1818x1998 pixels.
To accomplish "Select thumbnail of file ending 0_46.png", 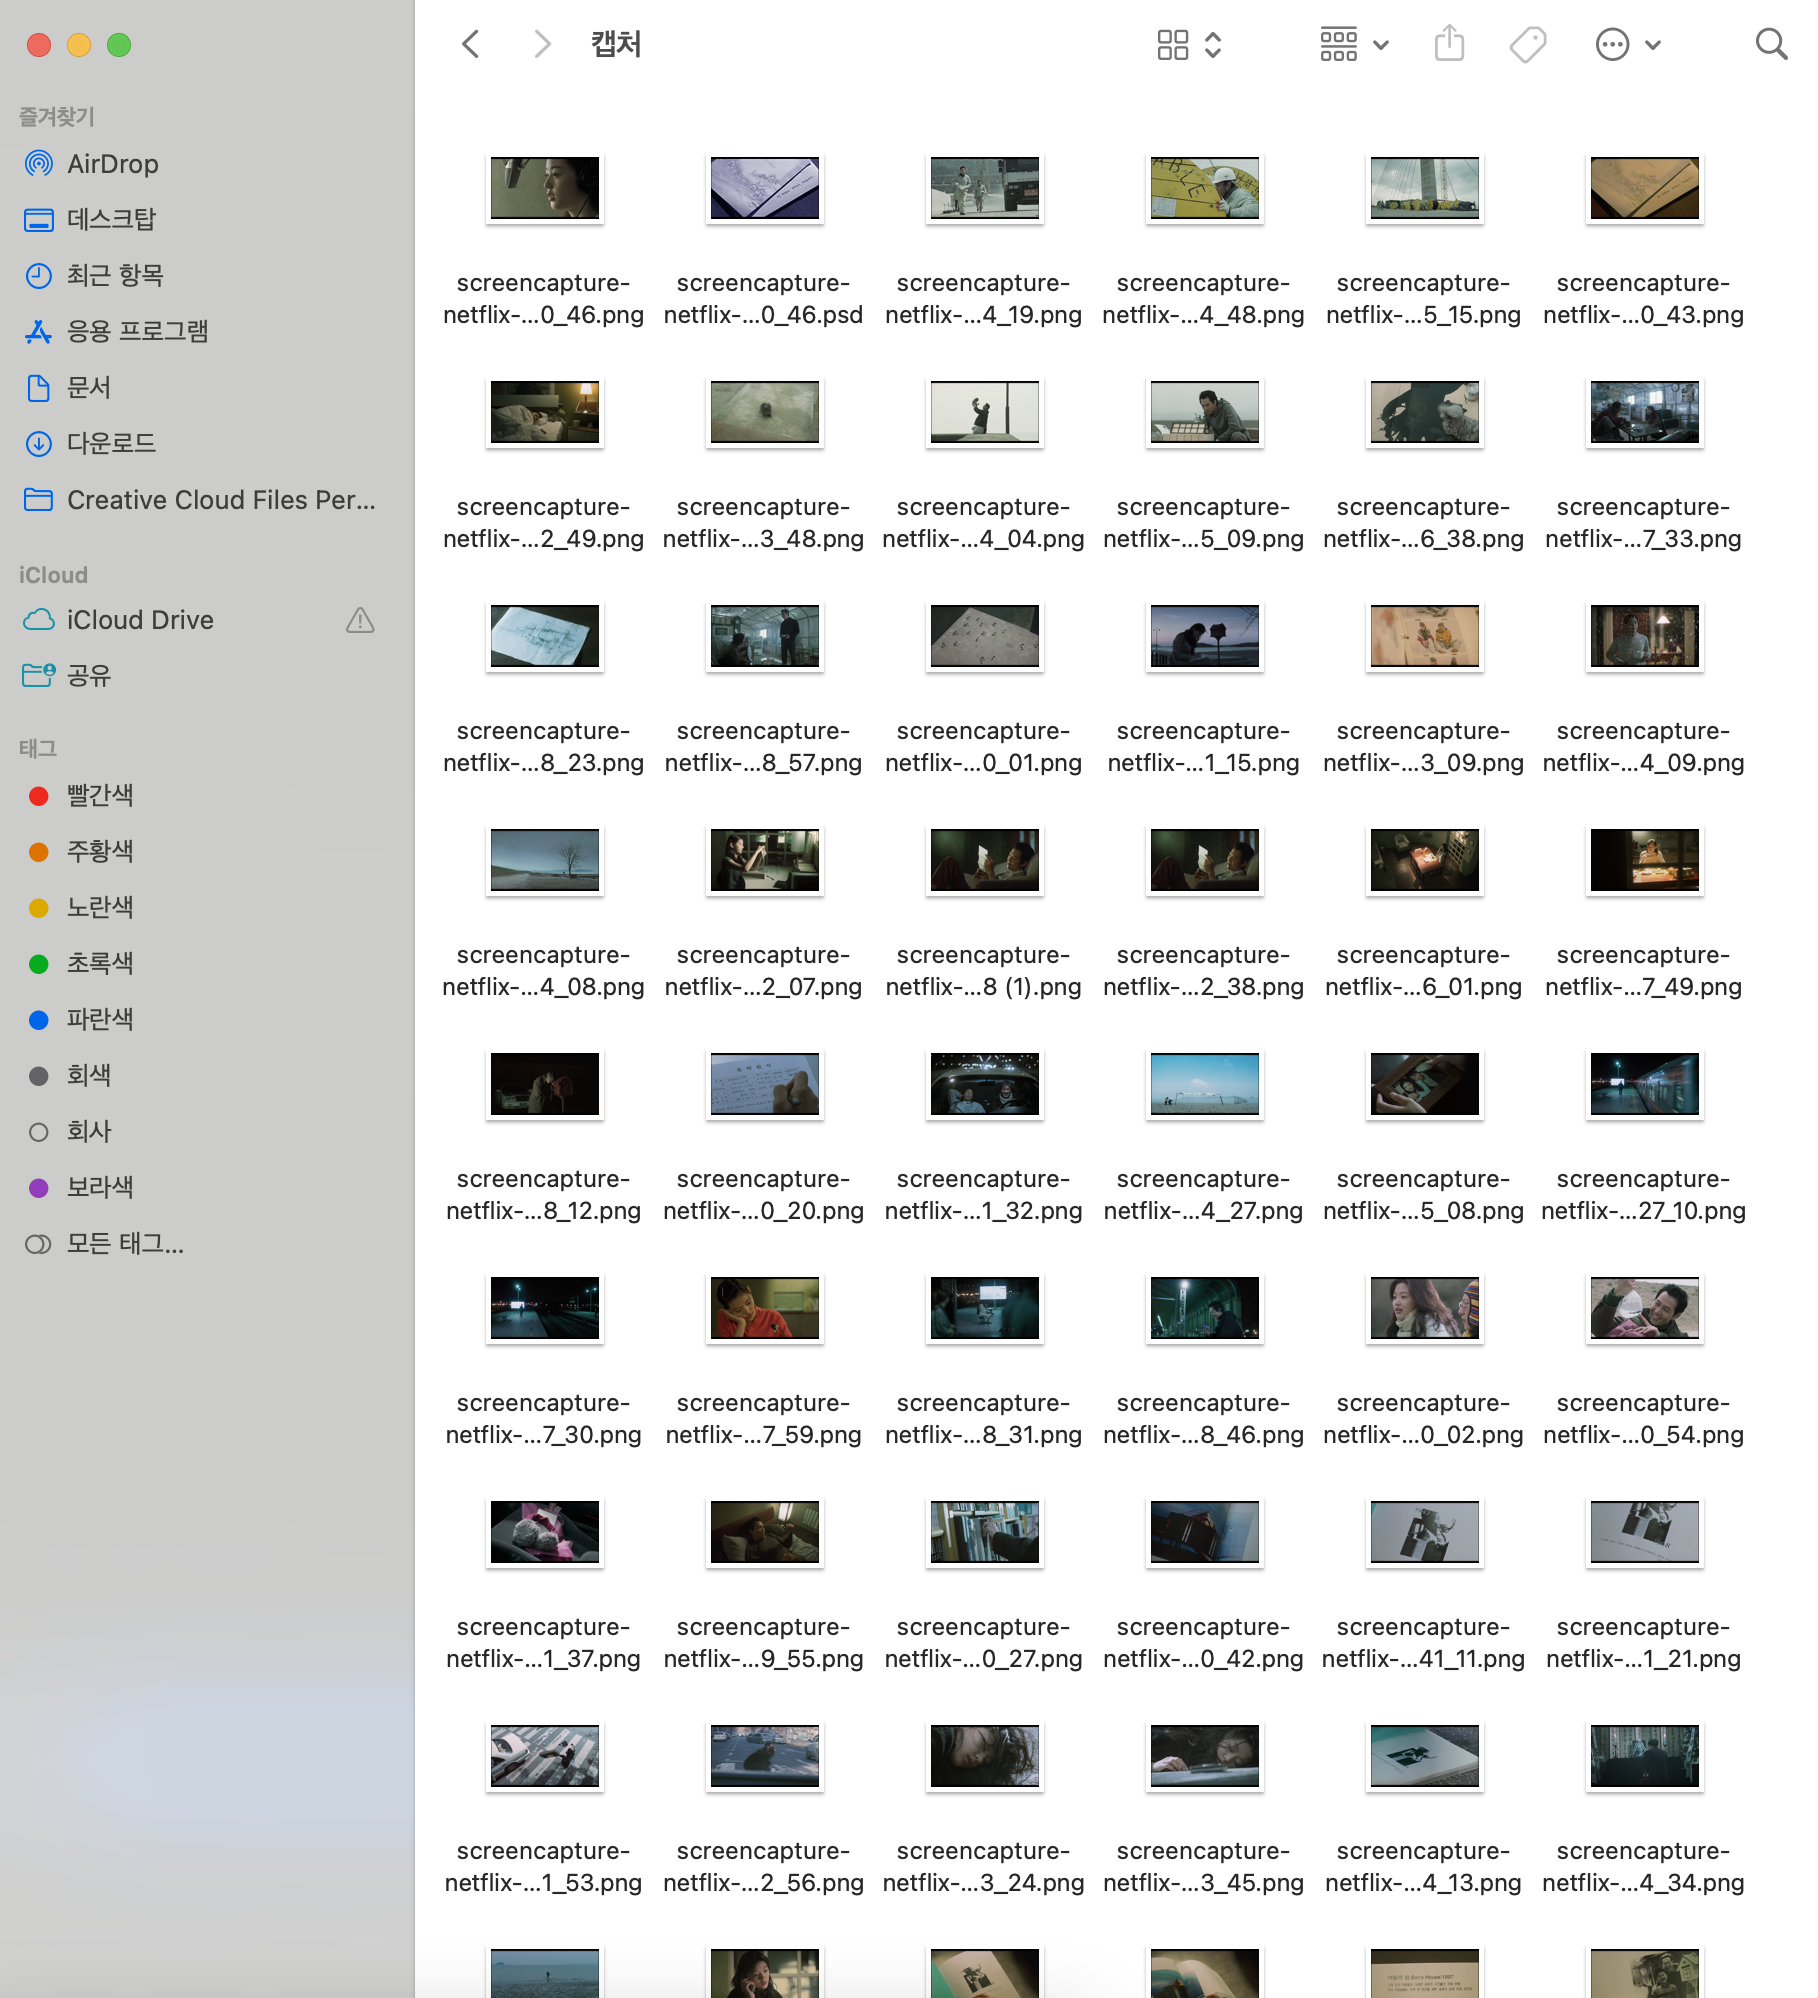I will (x=545, y=188).
